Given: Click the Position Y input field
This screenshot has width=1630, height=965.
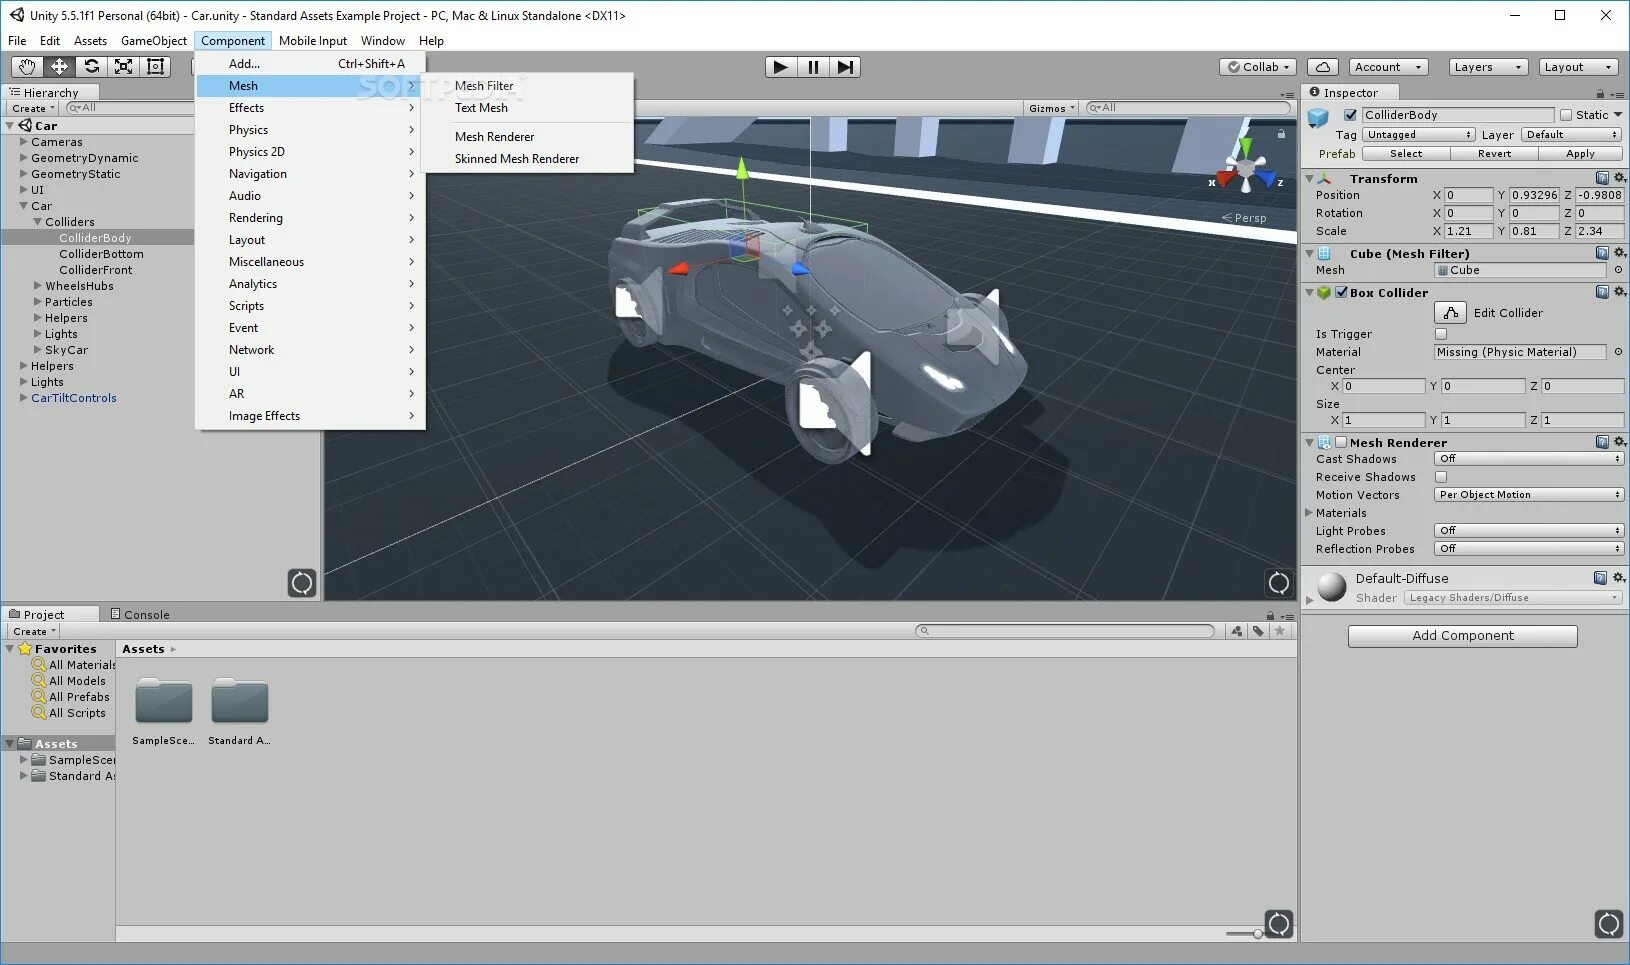Looking at the screenshot, I should tap(1534, 195).
